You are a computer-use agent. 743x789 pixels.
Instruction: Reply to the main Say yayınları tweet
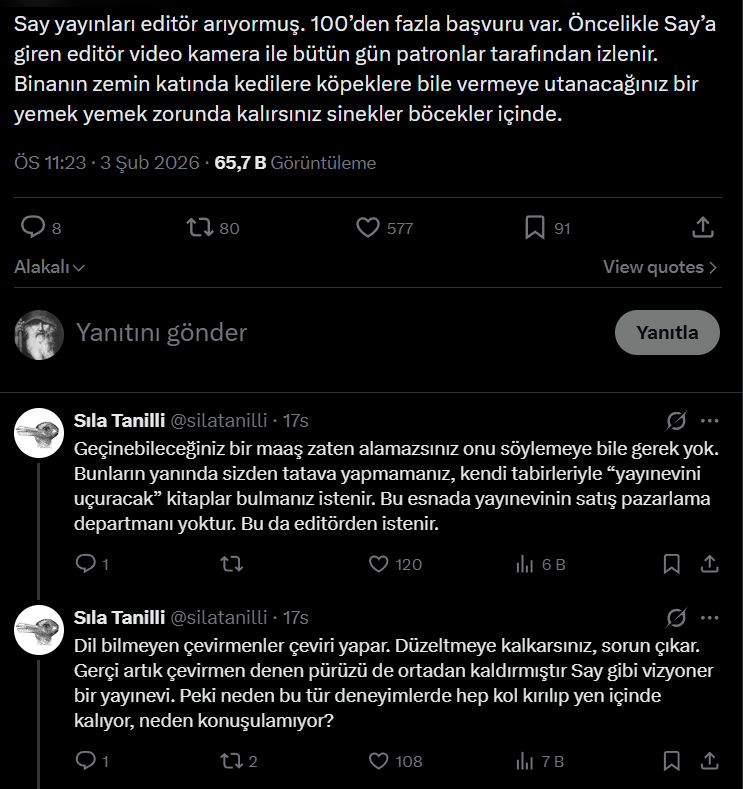tap(34, 228)
